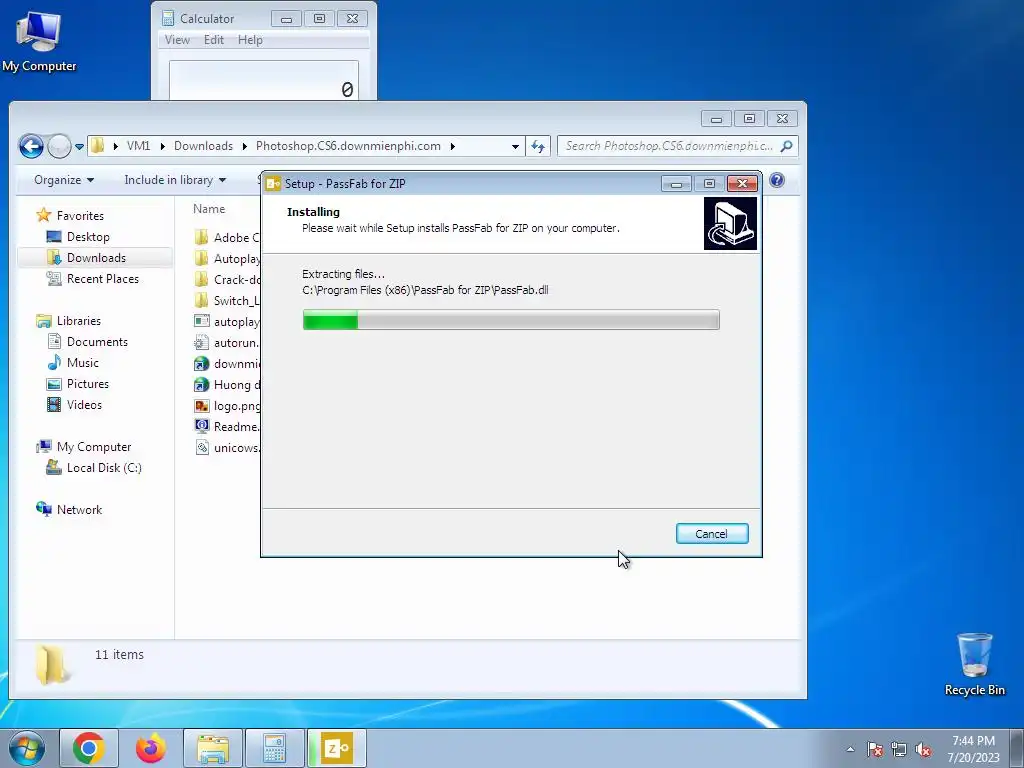Go forward in Explorer navigation
This screenshot has height=768, width=1024.
pyautogui.click(x=59, y=146)
